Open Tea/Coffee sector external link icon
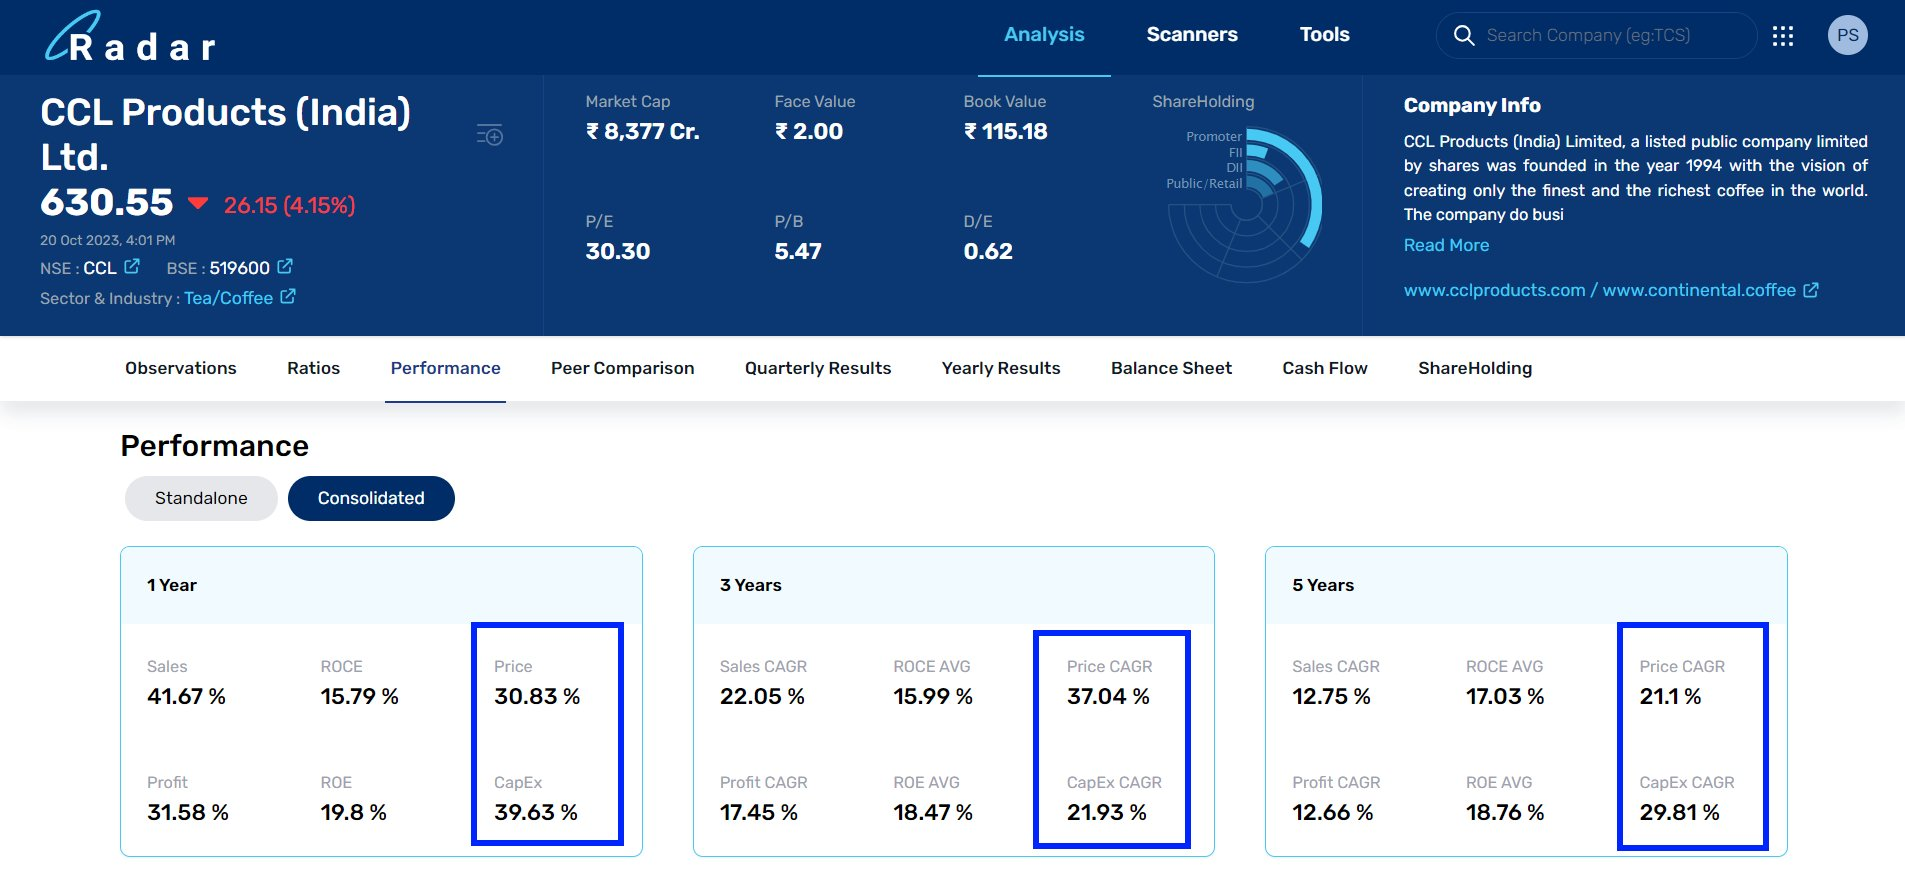The width and height of the screenshot is (1905, 870). pyautogui.click(x=288, y=296)
